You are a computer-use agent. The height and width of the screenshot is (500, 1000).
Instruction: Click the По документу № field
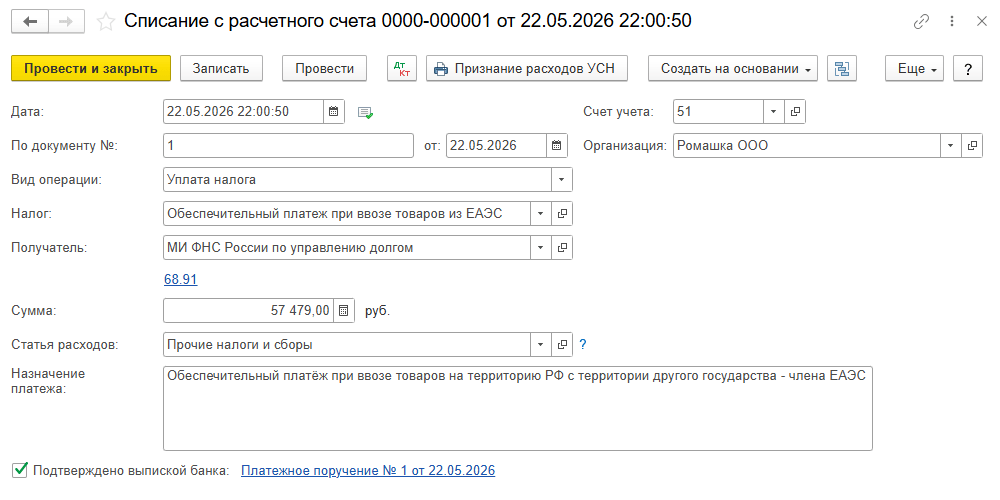(x=288, y=145)
